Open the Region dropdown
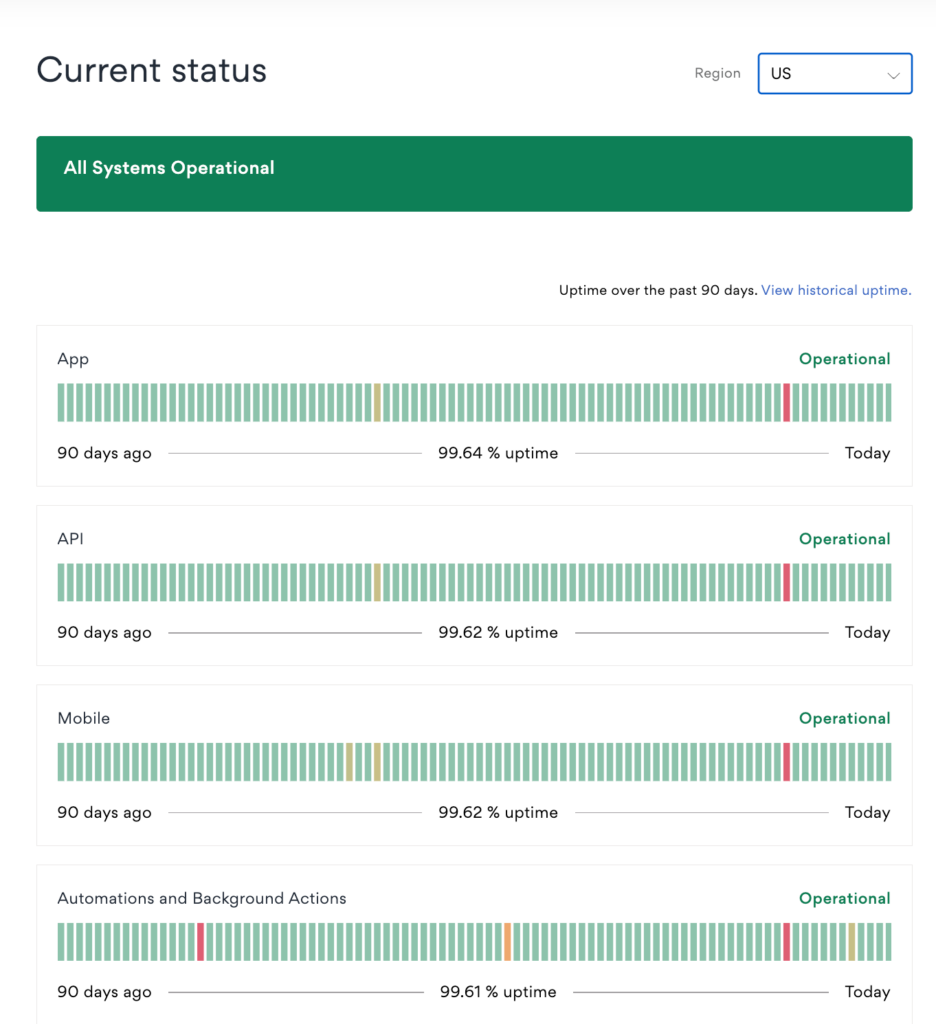The width and height of the screenshot is (936, 1024). coord(834,73)
